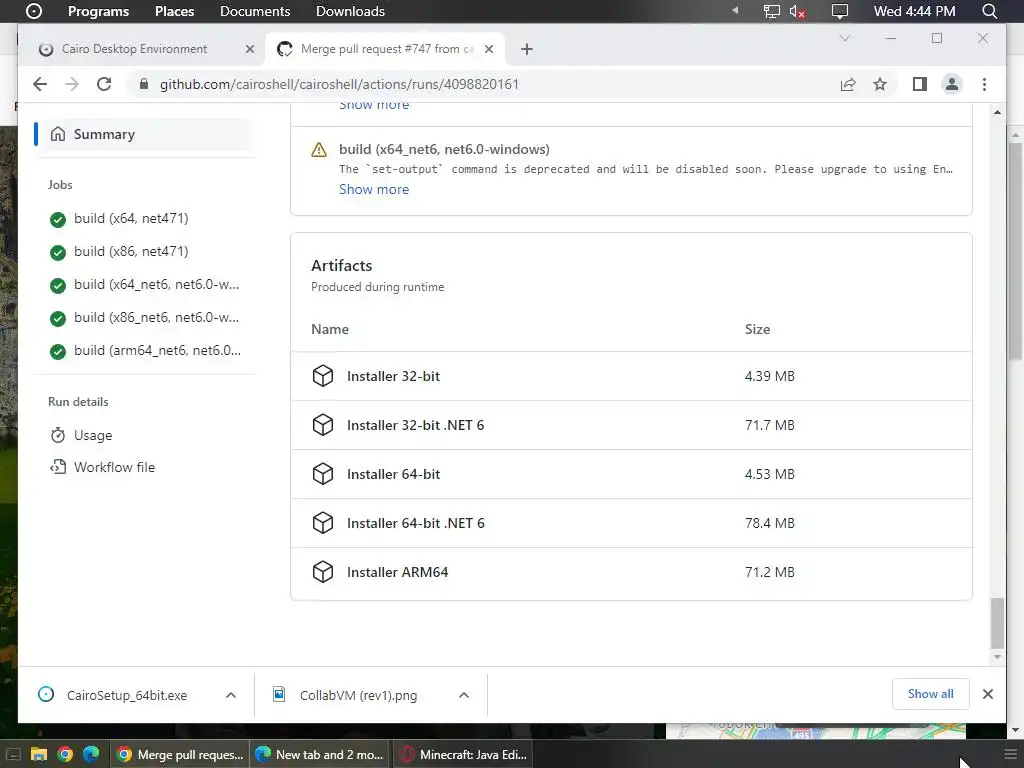Image resolution: width=1024 pixels, height=768 pixels.
Task: Expand hidden tray icons arrow
Action: pos(735,10)
